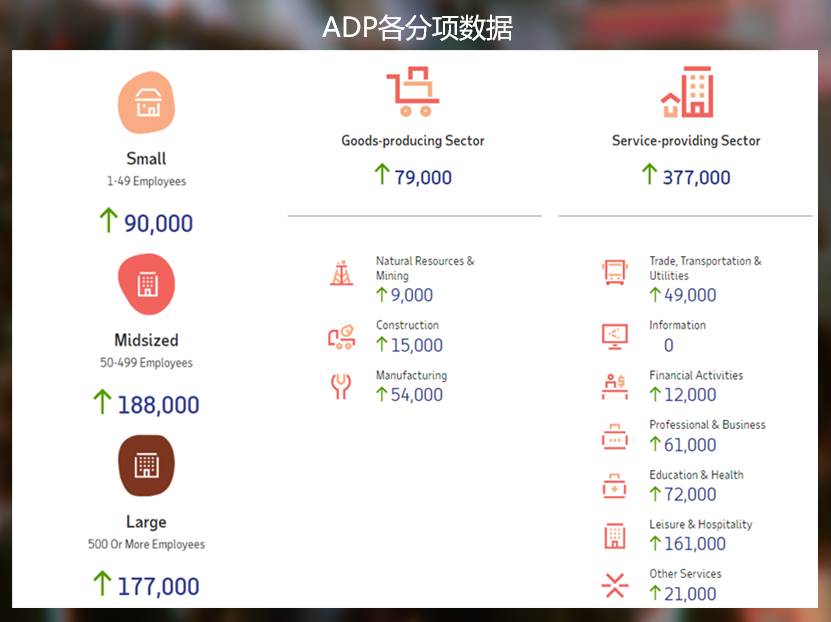This screenshot has height=622, width=831.
Task: Click the green arrow beside 377,000
Action: [x=650, y=174]
